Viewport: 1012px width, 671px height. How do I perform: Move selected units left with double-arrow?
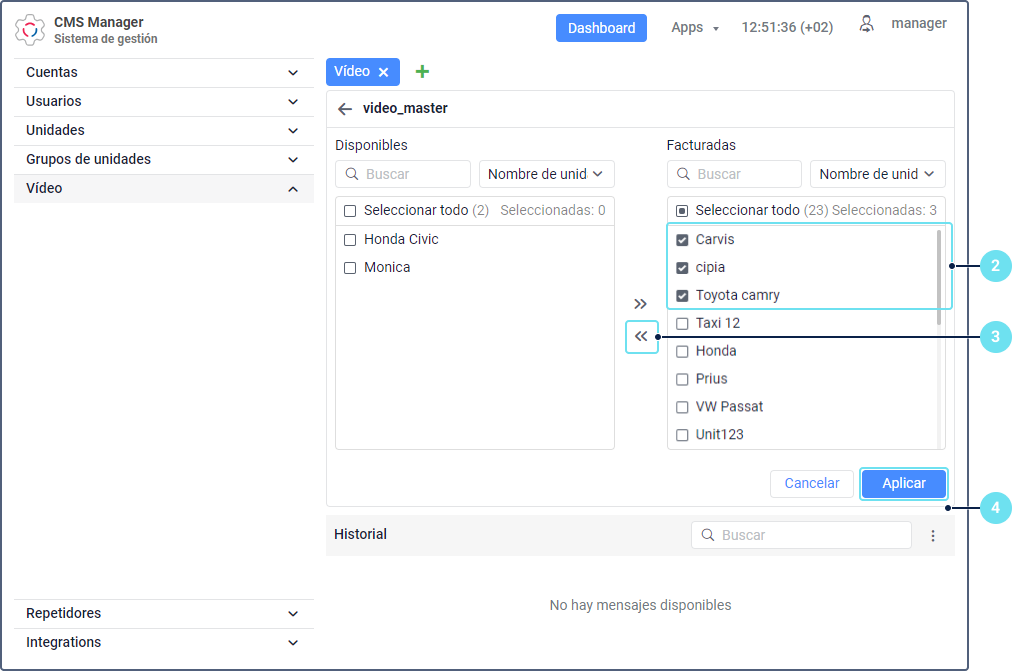641,337
